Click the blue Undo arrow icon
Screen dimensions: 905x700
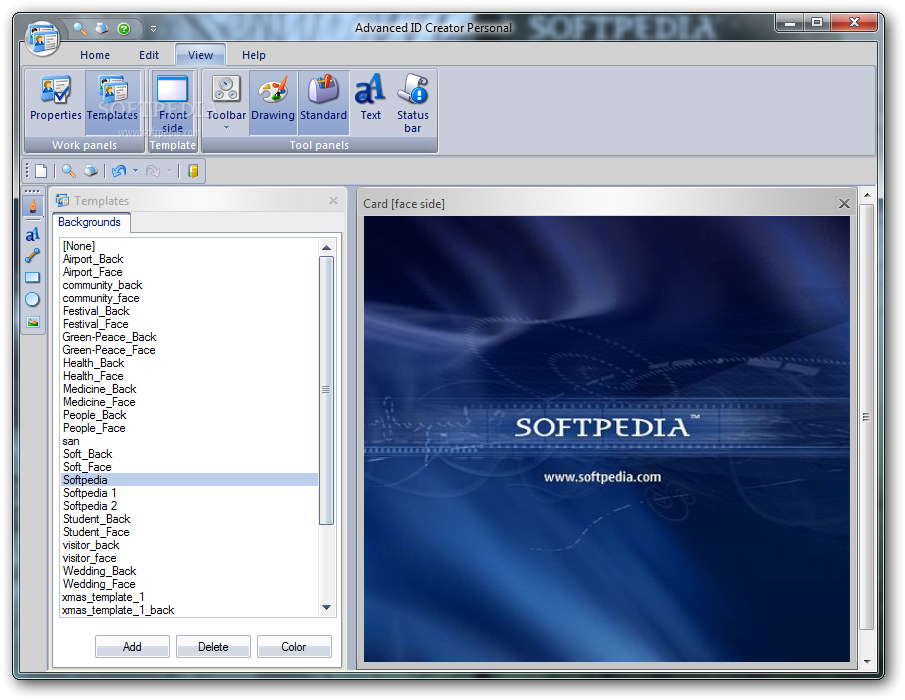point(119,171)
